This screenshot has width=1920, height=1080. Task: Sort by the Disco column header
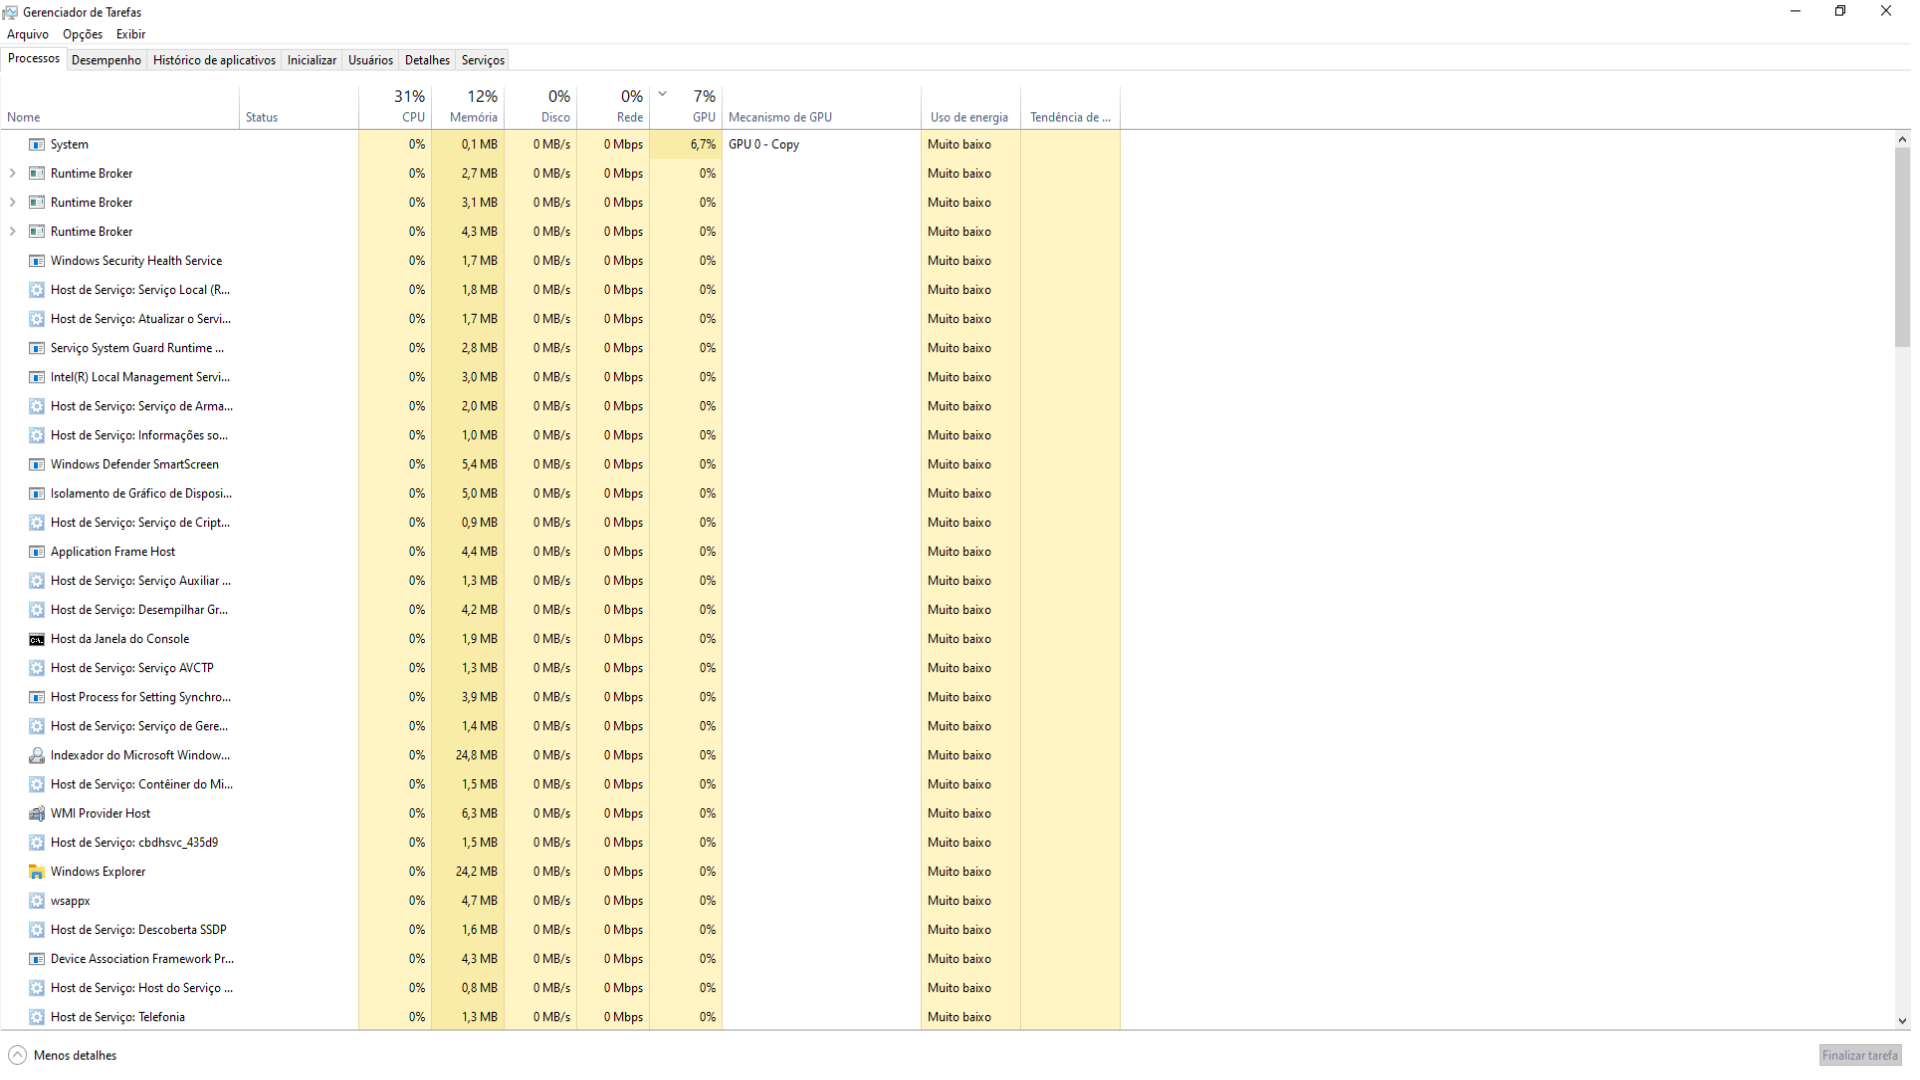pyautogui.click(x=540, y=107)
